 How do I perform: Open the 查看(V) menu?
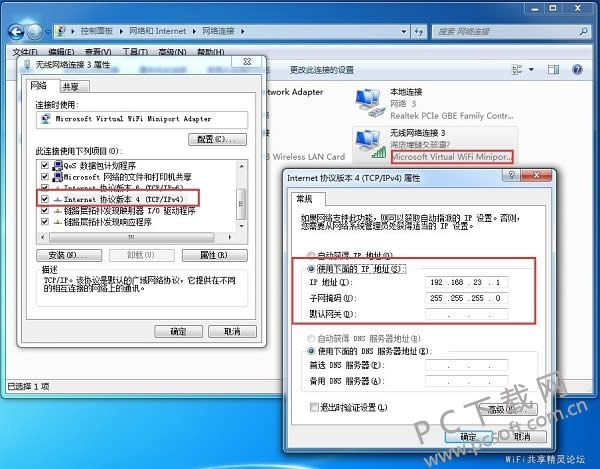[98, 52]
